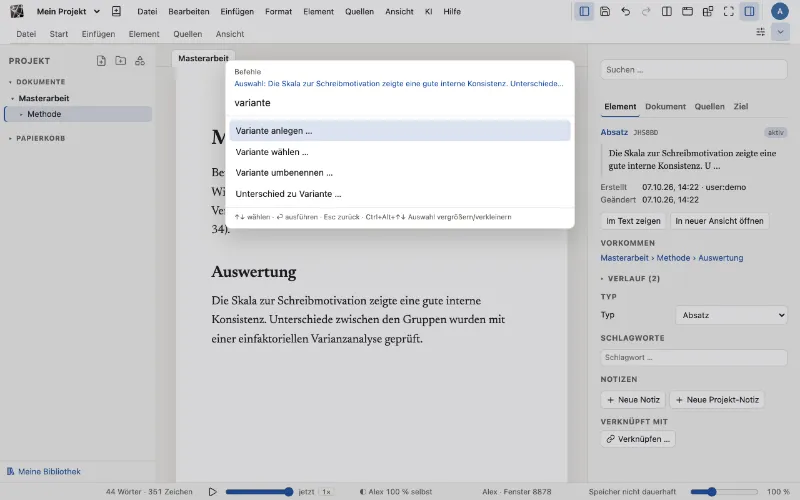The height and width of the screenshot is (500, 800).
Task: Switch to the Dokument inspector tab
Action: [665, 107]
